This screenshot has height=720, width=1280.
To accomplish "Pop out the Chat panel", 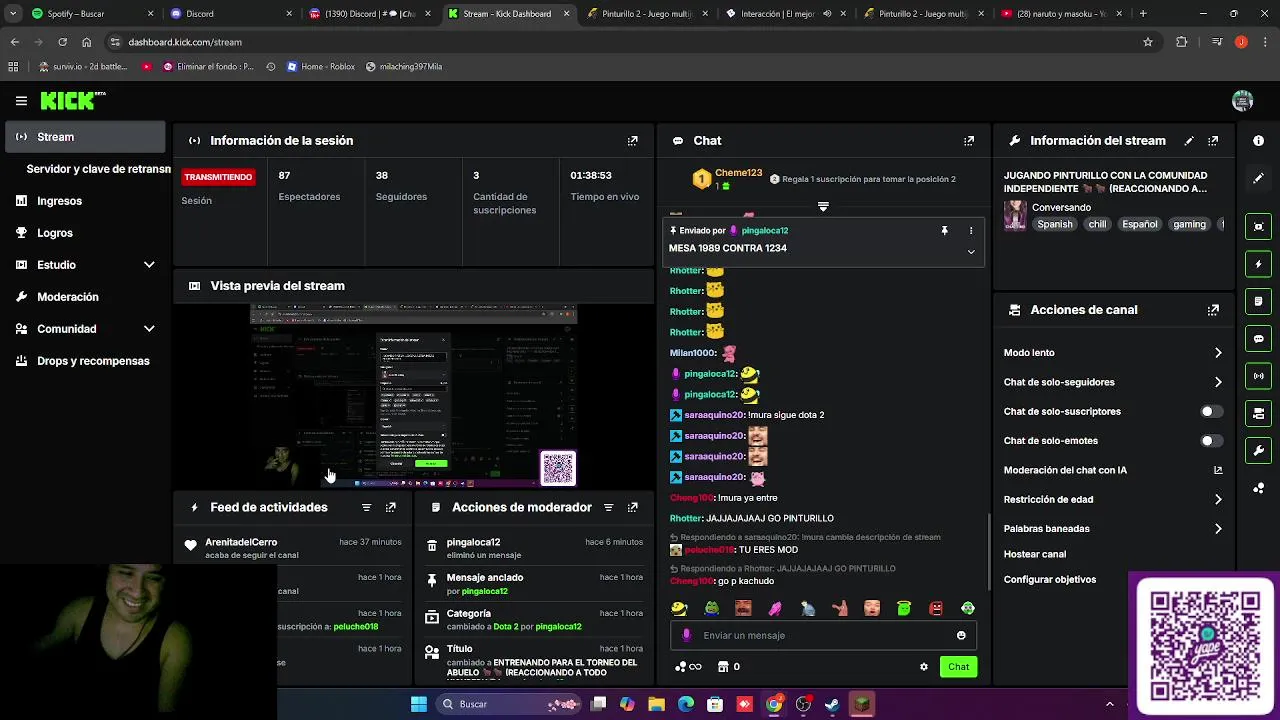I will (968, 141).
